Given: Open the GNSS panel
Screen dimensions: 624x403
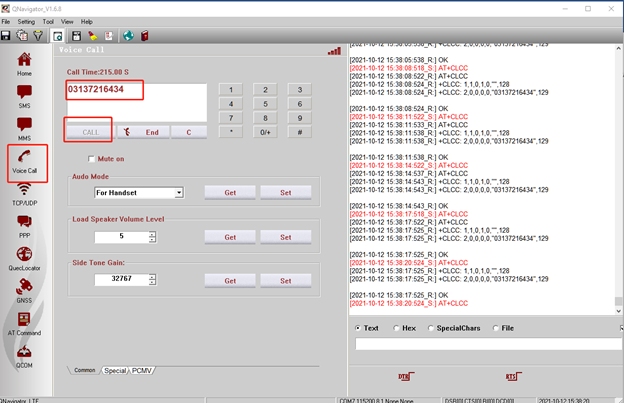Looking at the screenshot, I should point(24,291).
